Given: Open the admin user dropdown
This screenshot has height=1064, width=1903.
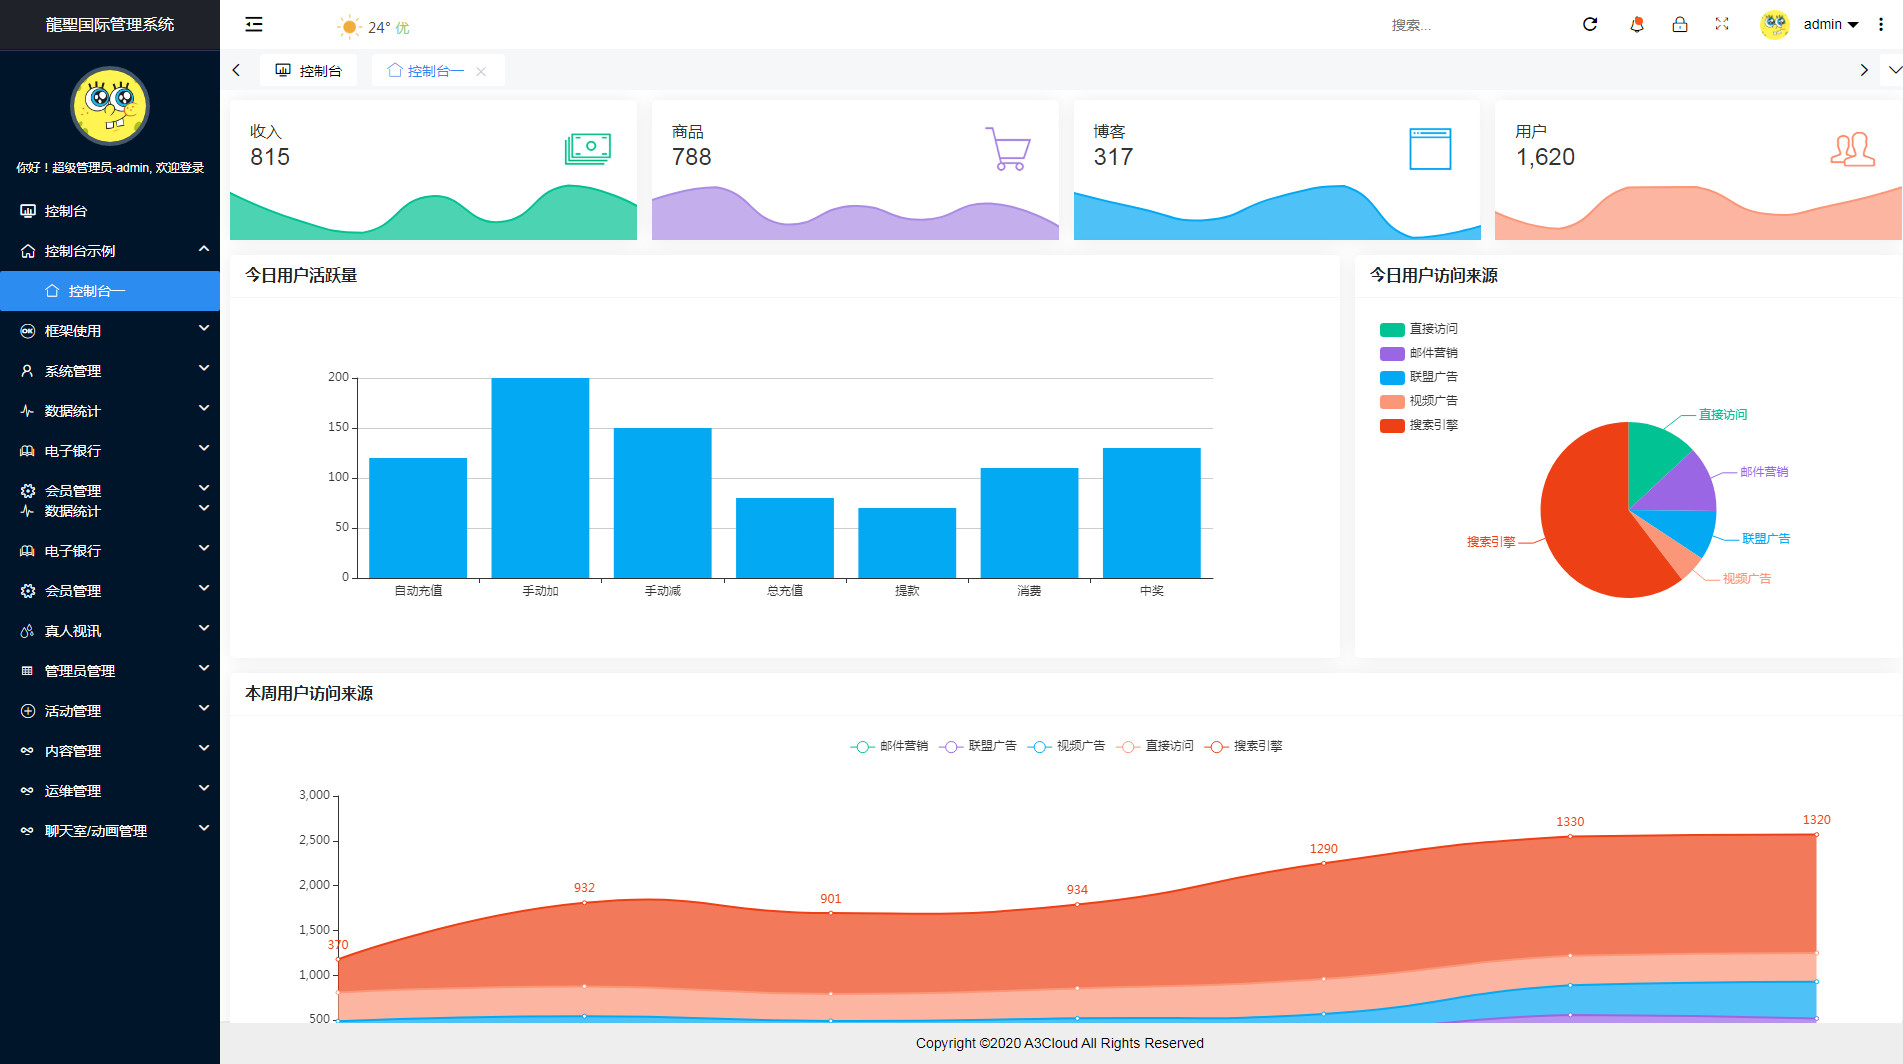Looking at the screenshot, I should [x=1829, y=25].
